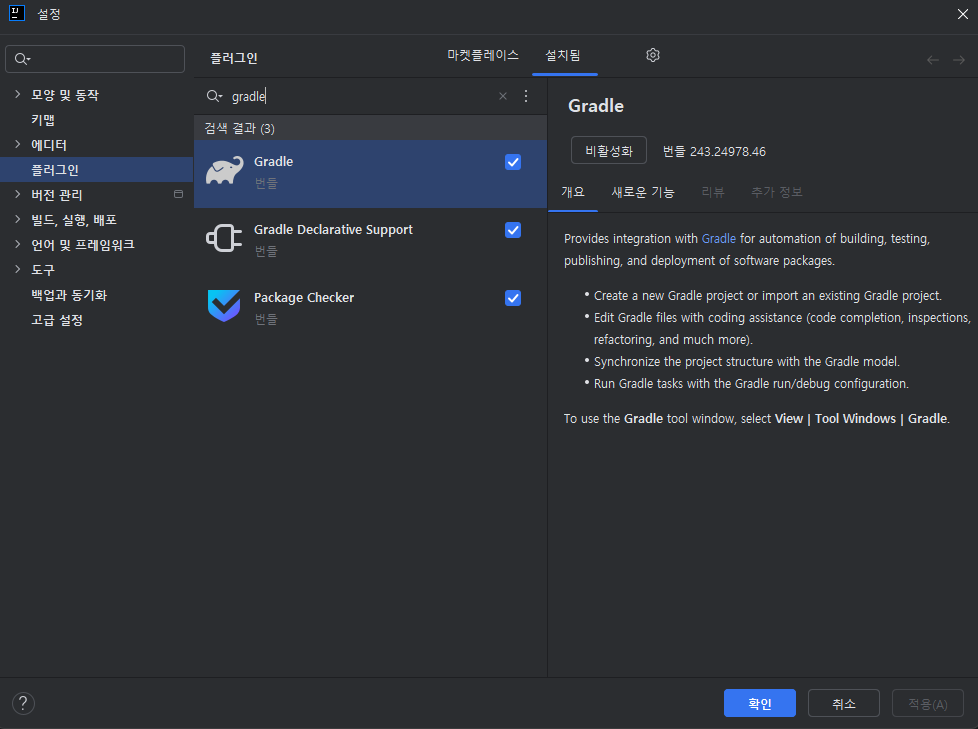Confirm with the 확인 button
The width and height of the screenshot is (978, 729).
click(760, 703)
